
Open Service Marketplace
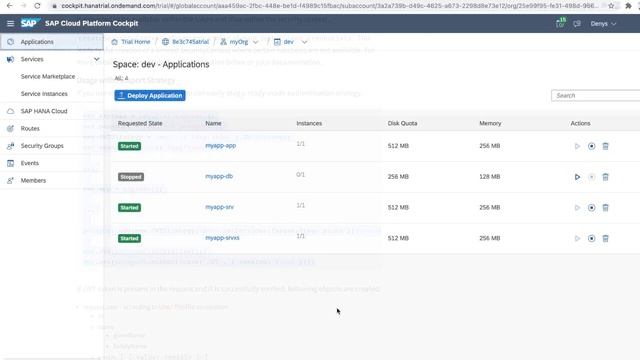[48, 76]
